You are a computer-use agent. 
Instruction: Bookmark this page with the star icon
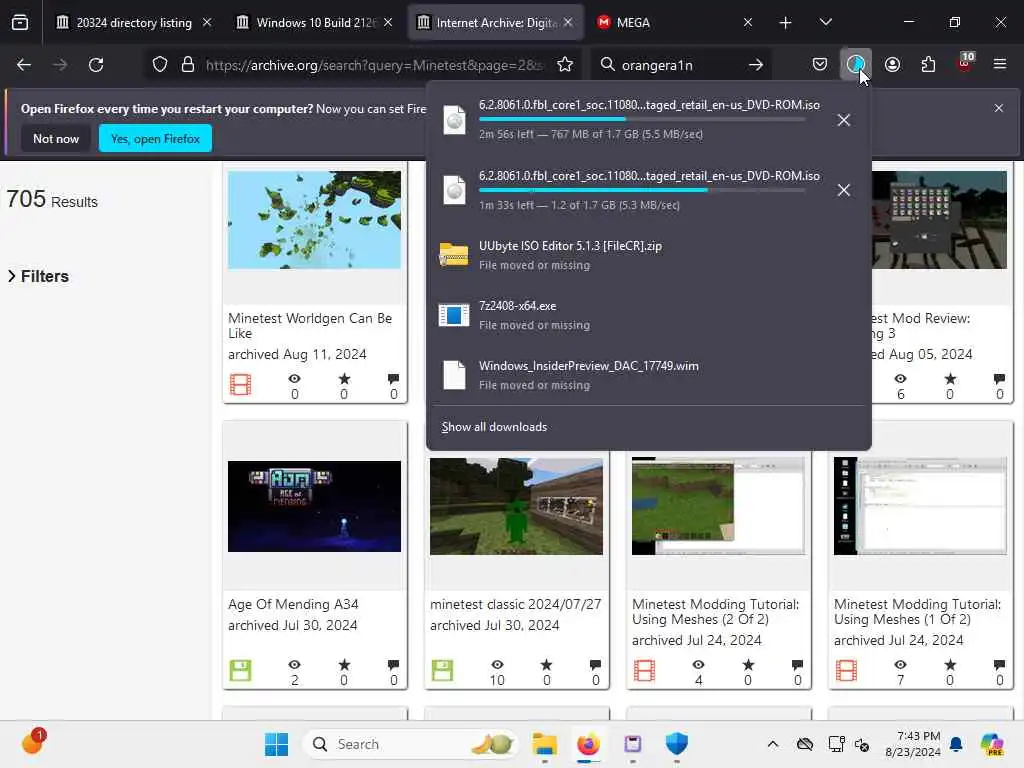point(565,65)
